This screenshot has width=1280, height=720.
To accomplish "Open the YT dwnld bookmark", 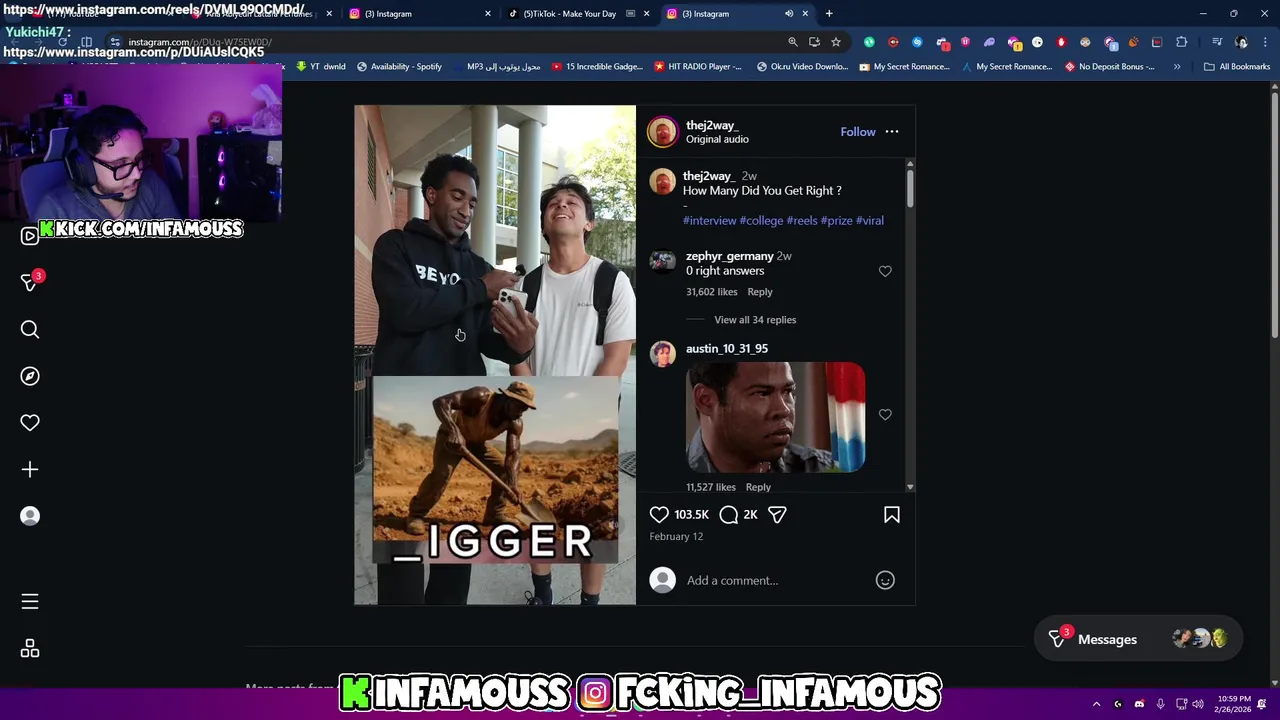I will pos(320,67).
